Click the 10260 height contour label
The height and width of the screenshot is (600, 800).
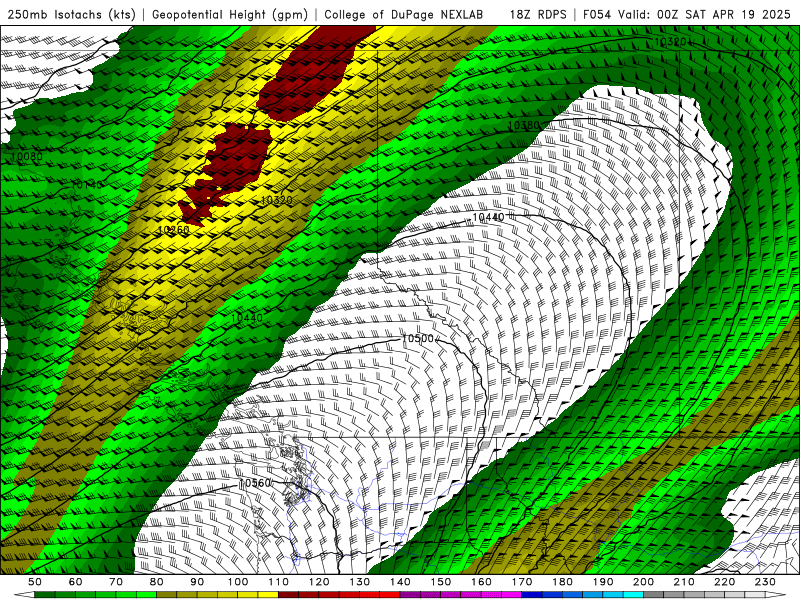tap(173, 230)
